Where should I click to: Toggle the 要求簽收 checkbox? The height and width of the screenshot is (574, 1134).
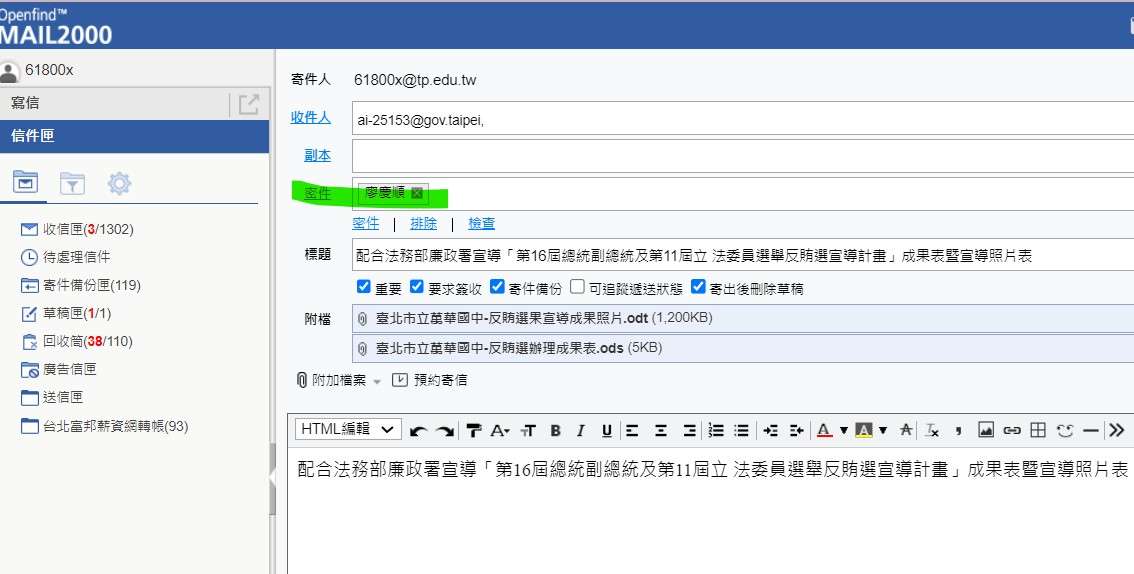click(x=417, y=288)
